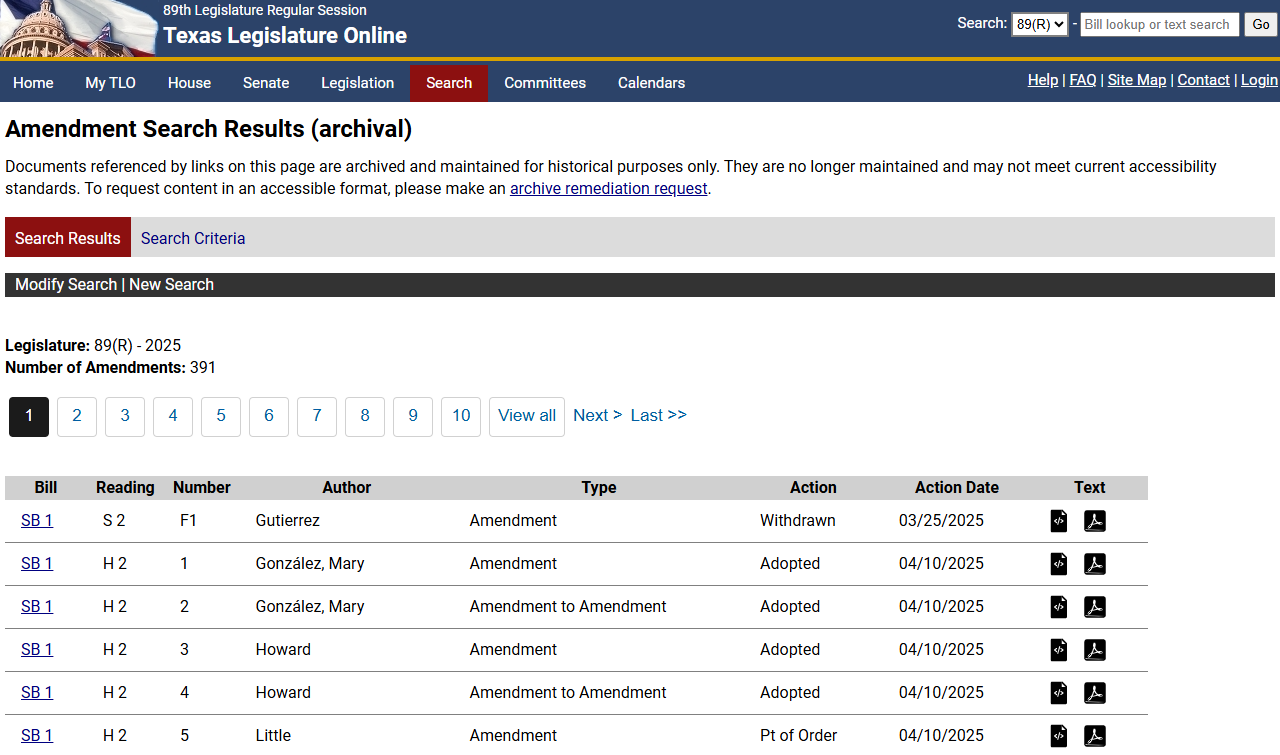Open PDF for Howard's amendment to amendment 4

click(1095, 693)
